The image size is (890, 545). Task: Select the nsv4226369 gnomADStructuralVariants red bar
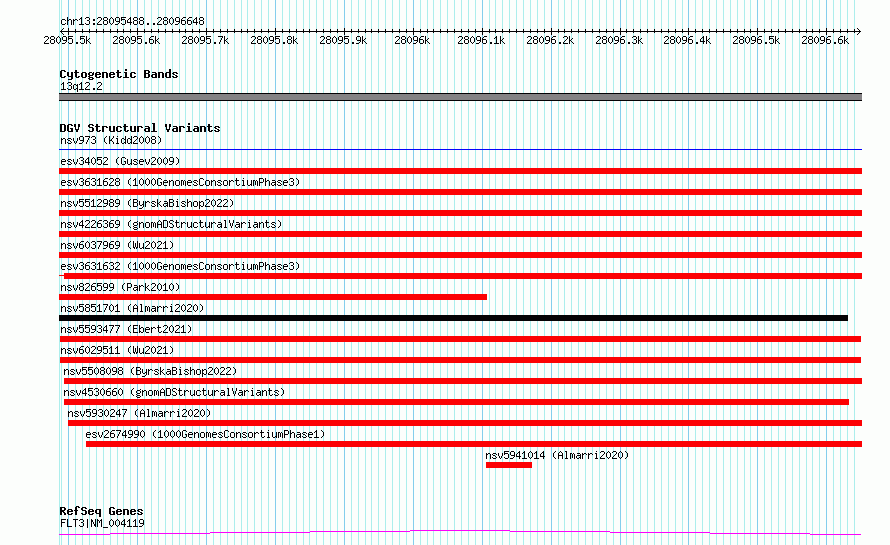(460, 234)
